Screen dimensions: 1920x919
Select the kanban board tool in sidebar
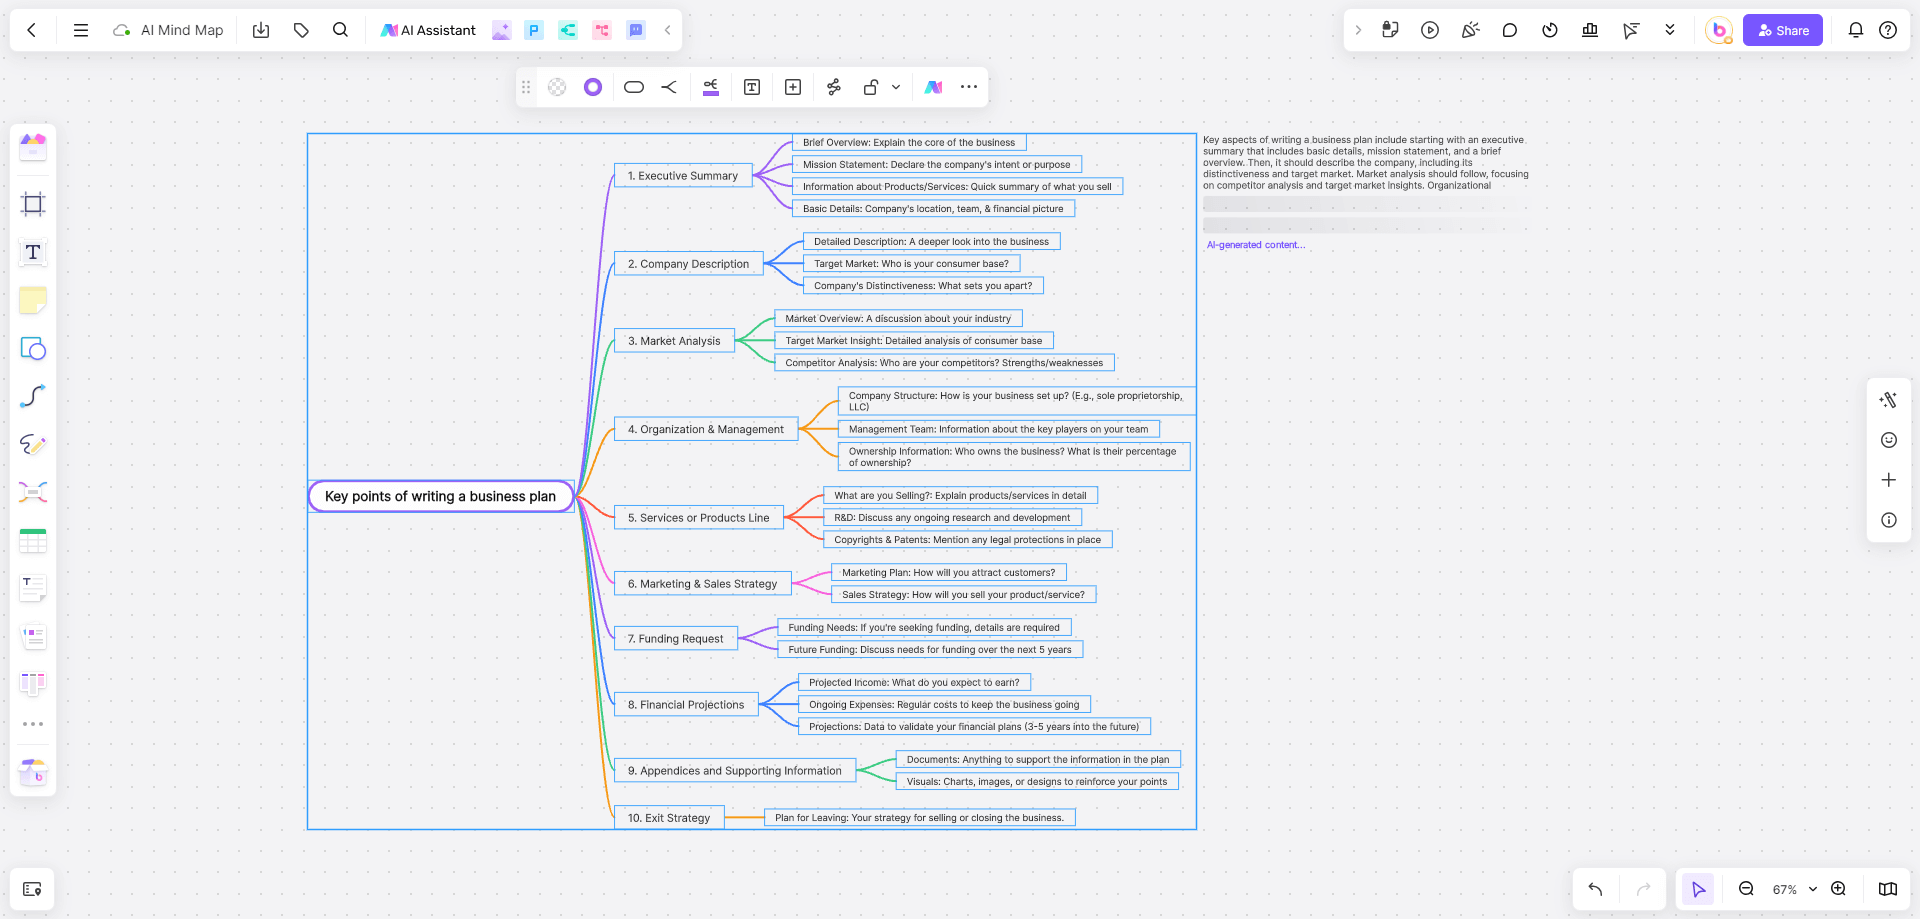pyautogui.click(x=33, y=684)
